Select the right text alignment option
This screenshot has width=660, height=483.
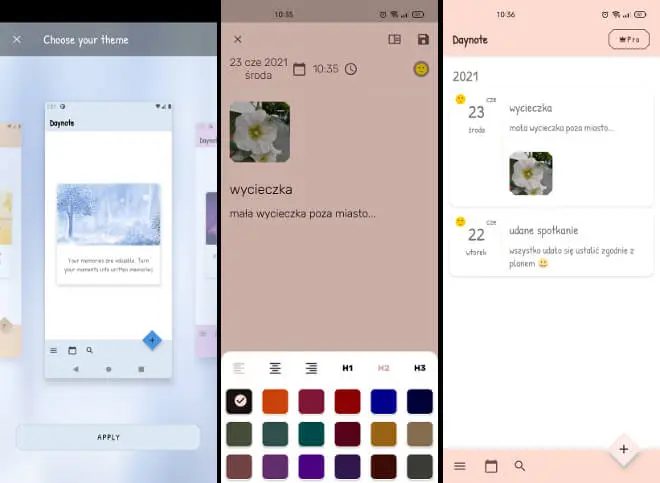click(311, 368)
